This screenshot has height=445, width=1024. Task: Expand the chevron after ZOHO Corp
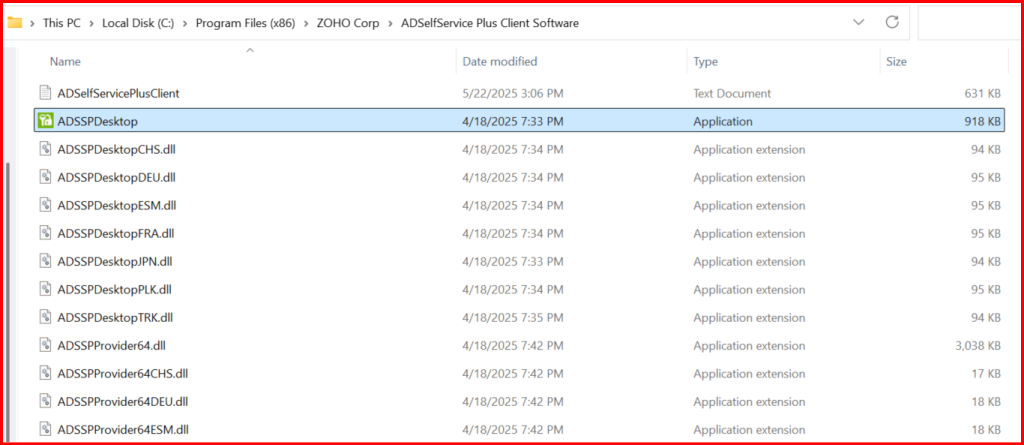point(388,22)
